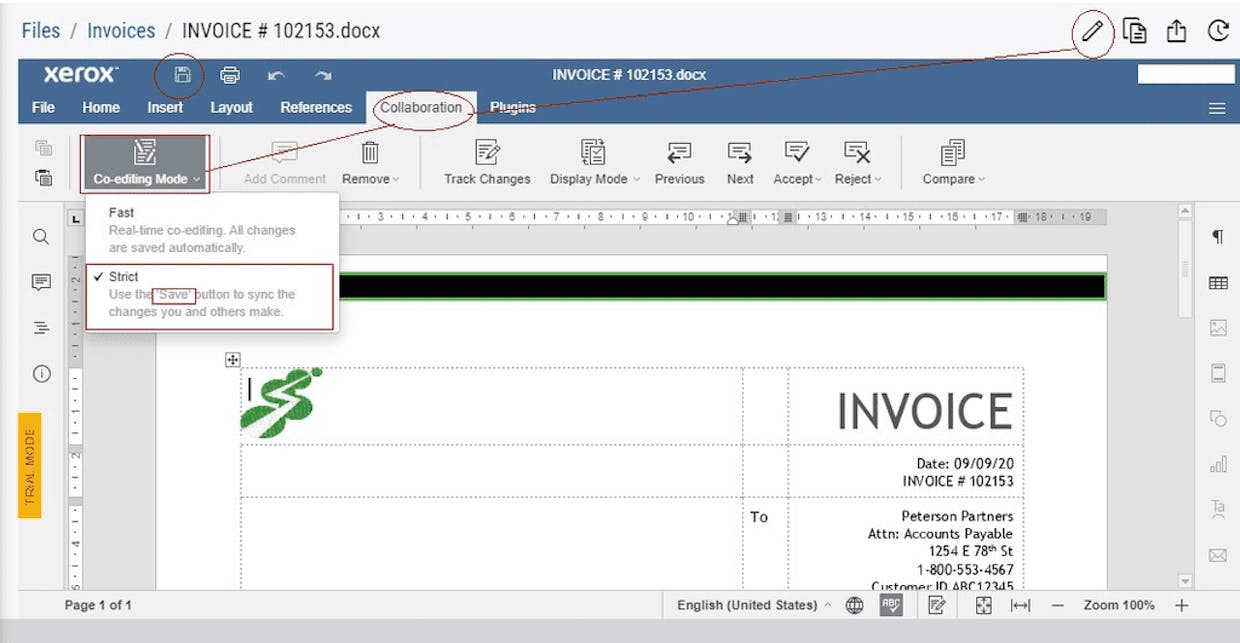Click the green logo image in the invoice
This screenshot has width=1240, height=643.
pos(282,402)
